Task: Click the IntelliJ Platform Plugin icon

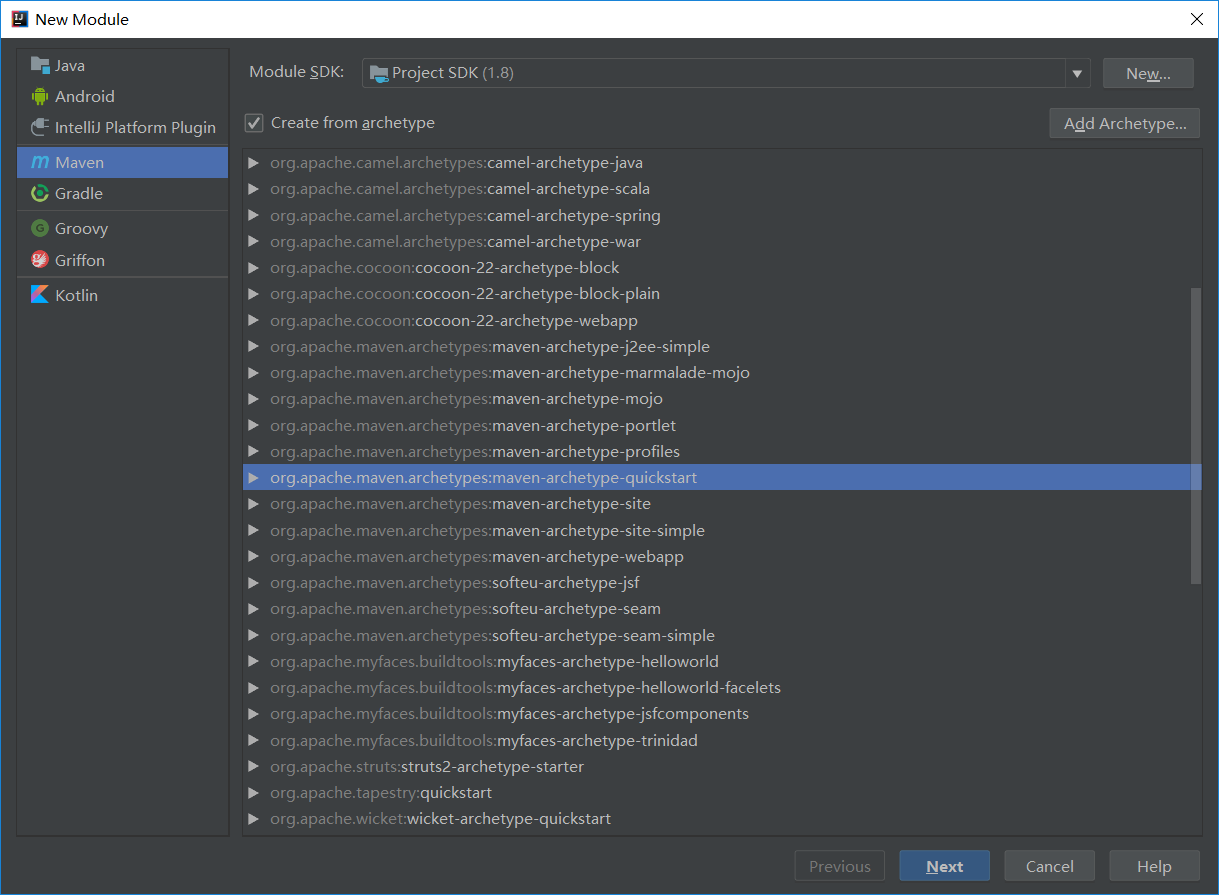Action: pyautogui.click(x=40, y=127)
